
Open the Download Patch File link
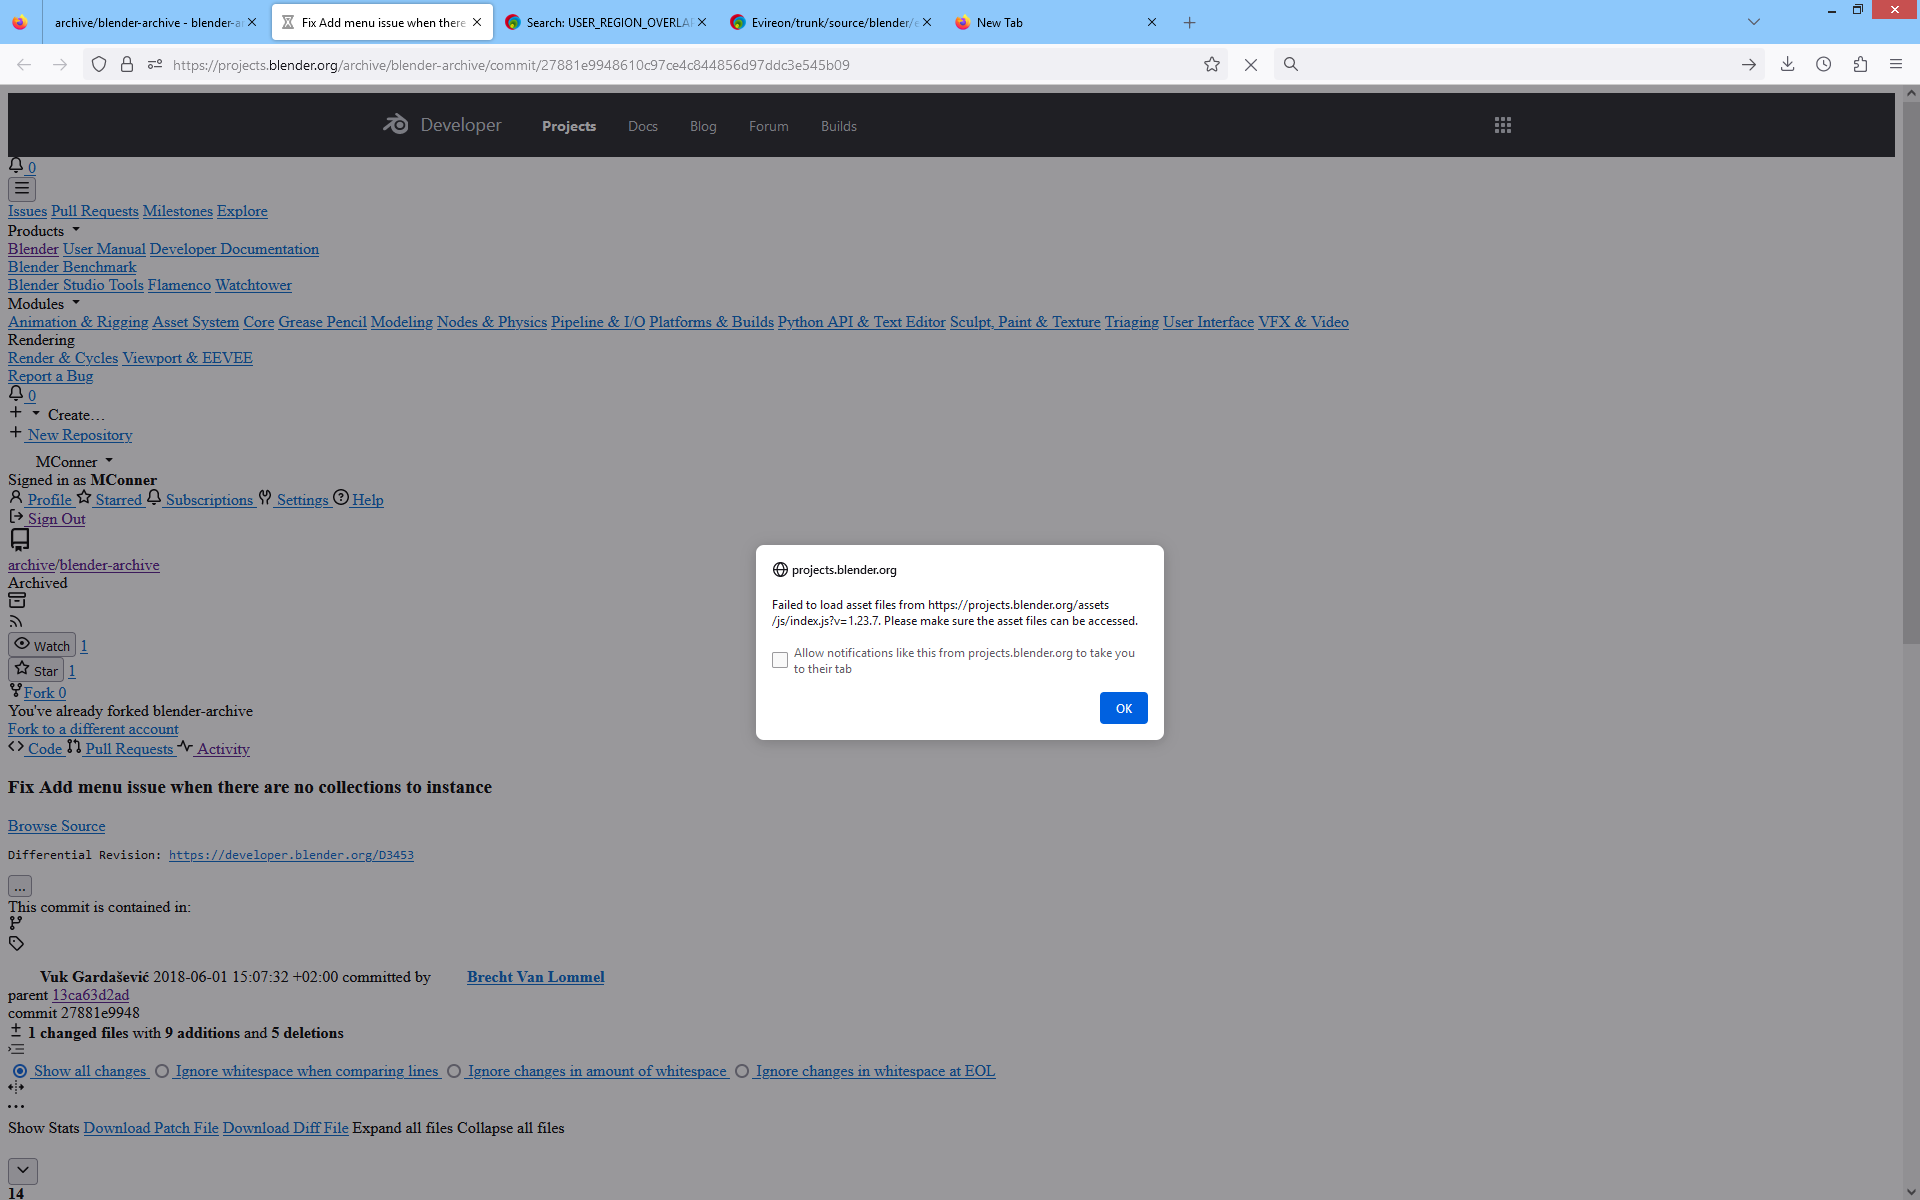[x=151, y=1128]
